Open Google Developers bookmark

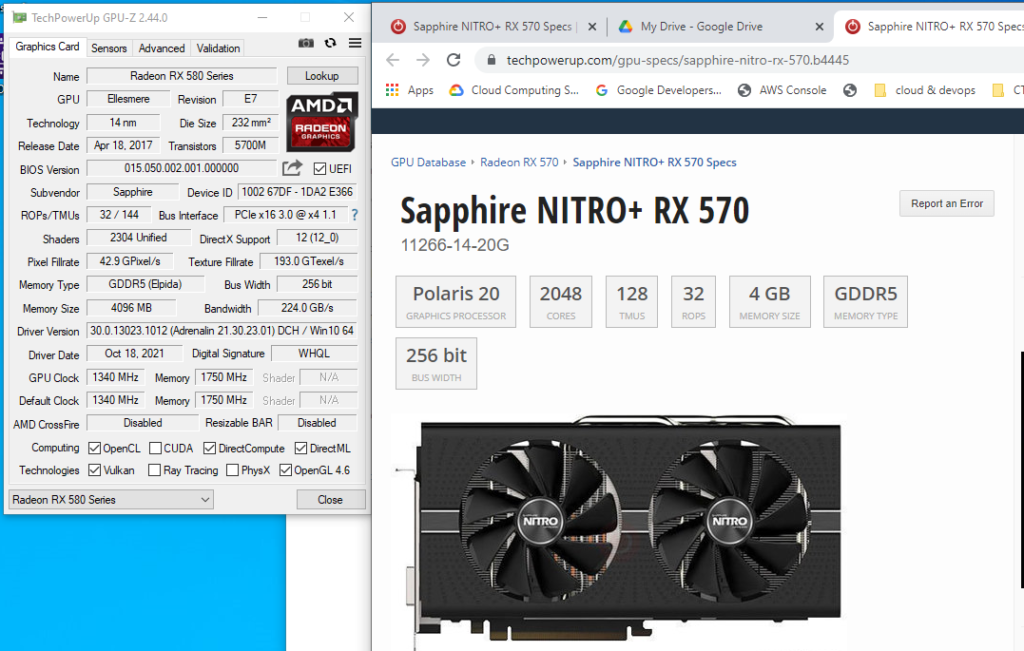point(658,90)
